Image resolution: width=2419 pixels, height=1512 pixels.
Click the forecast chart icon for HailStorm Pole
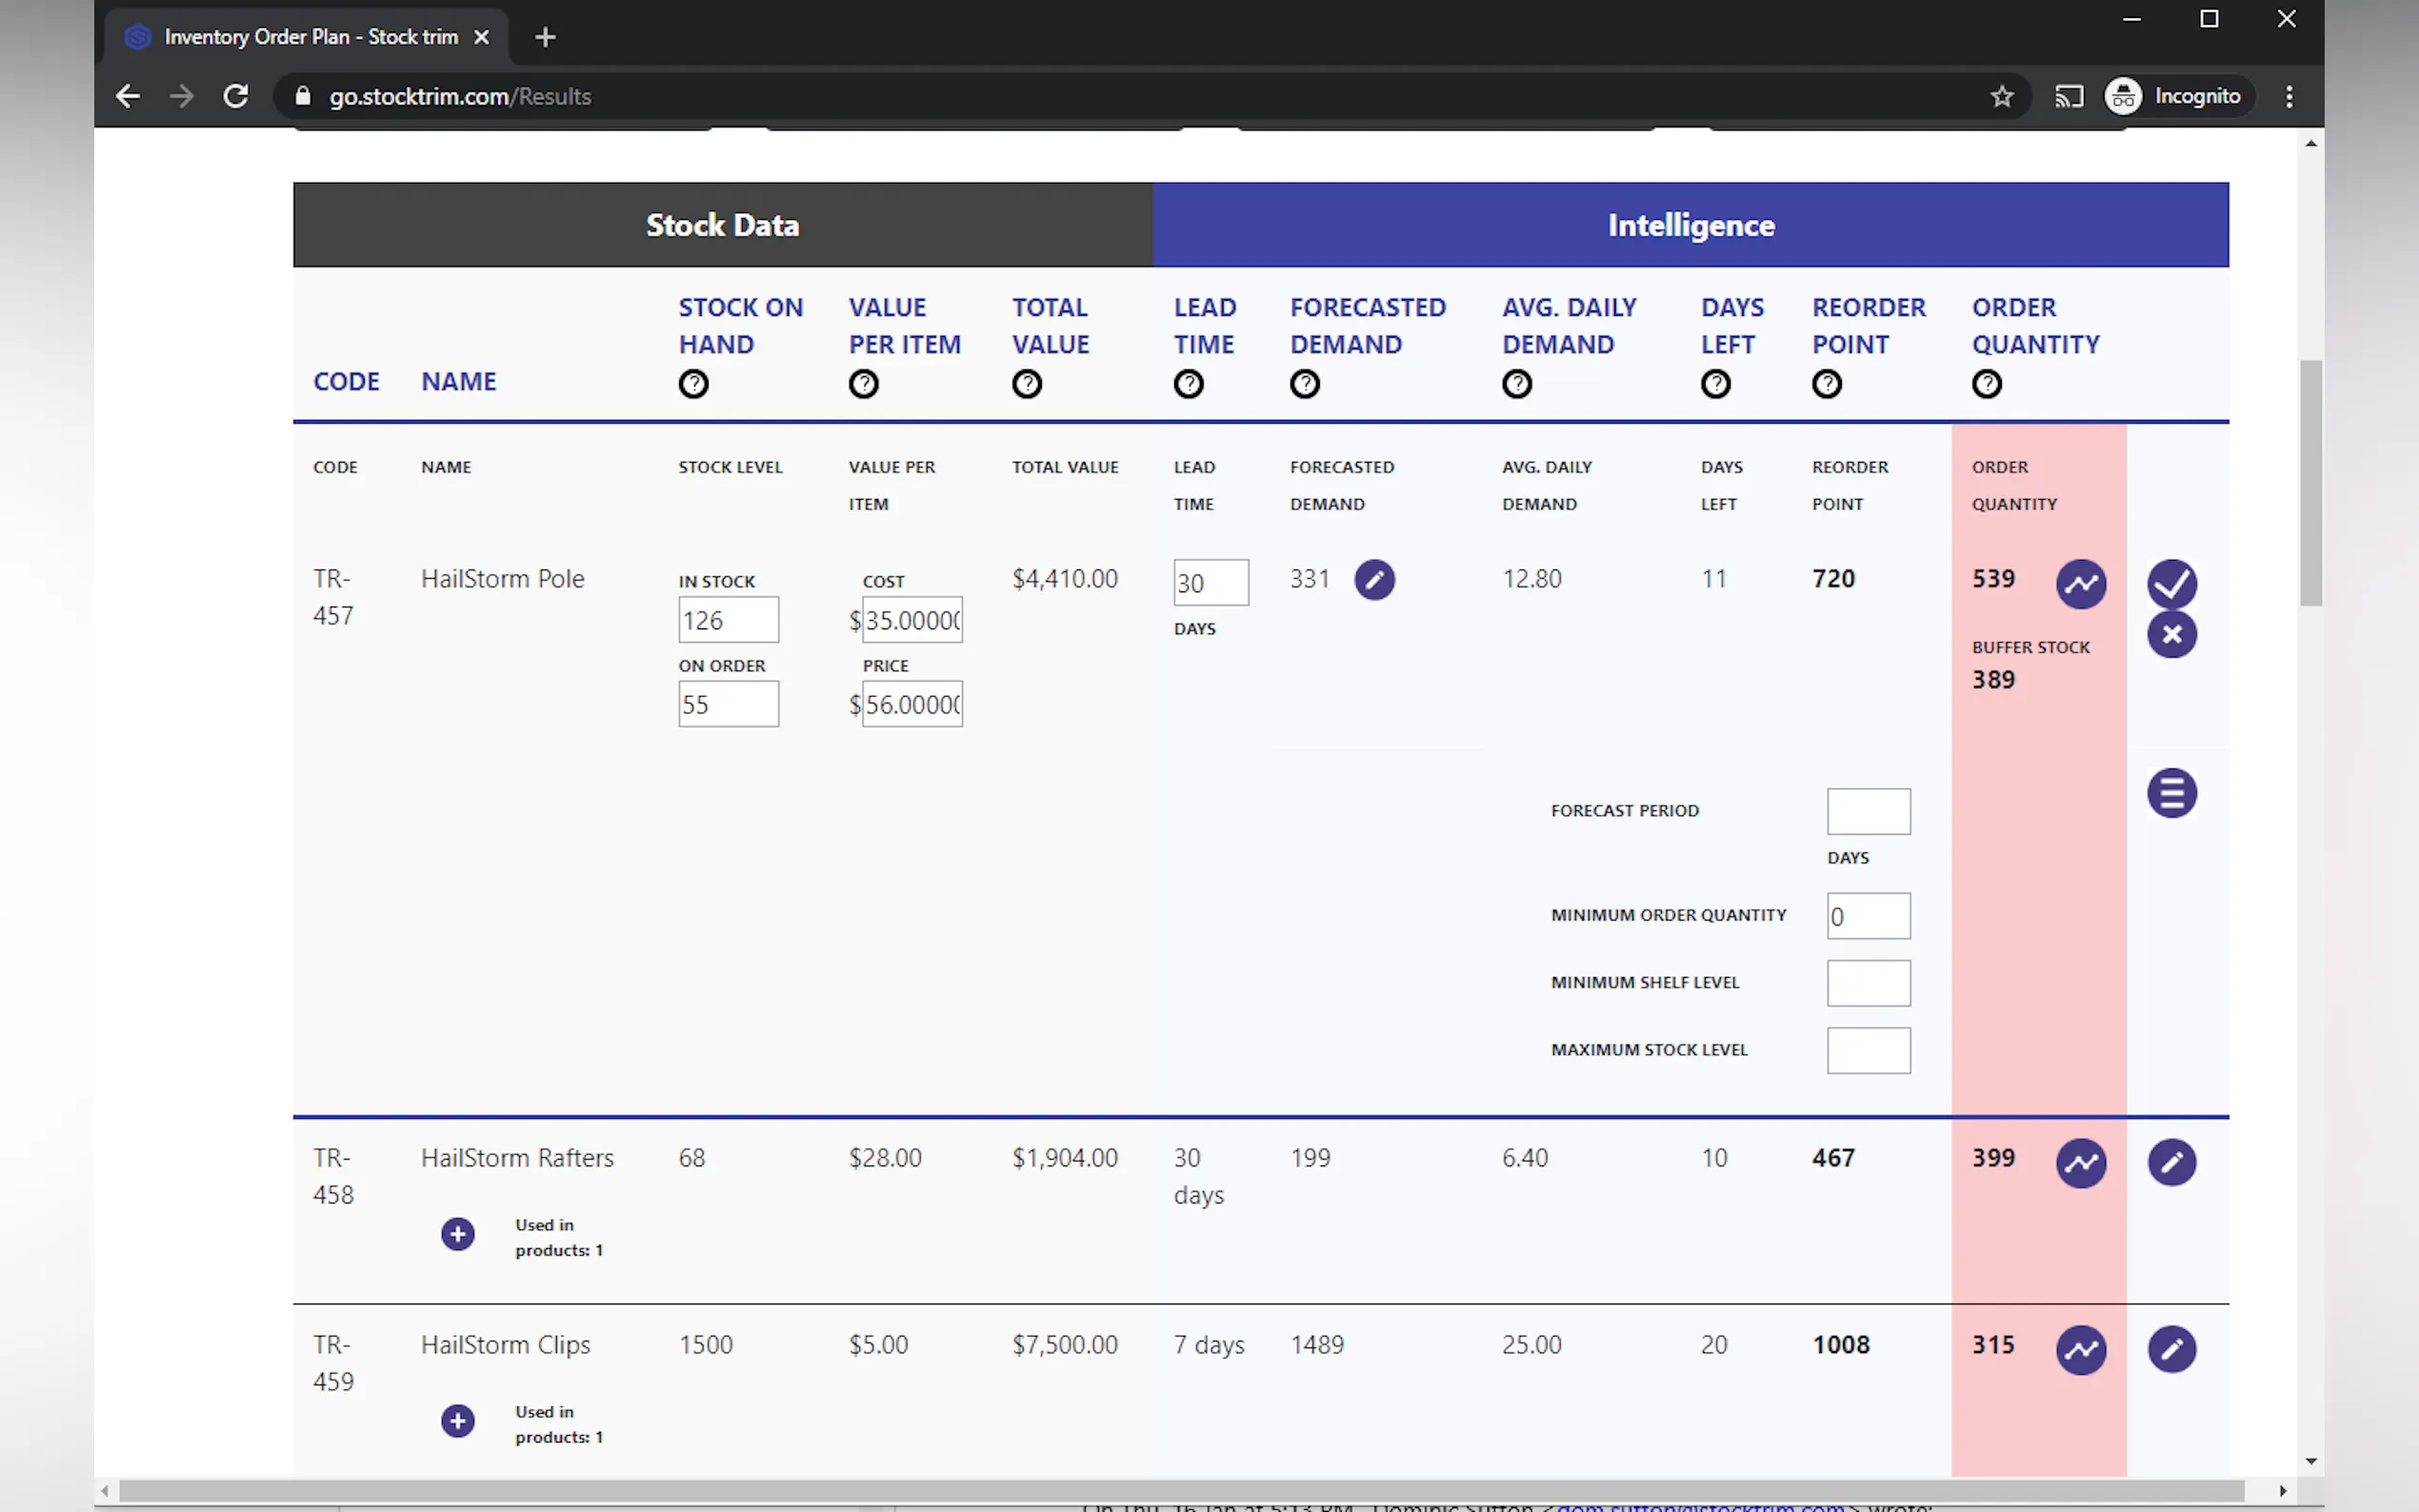coord(2080,584)
